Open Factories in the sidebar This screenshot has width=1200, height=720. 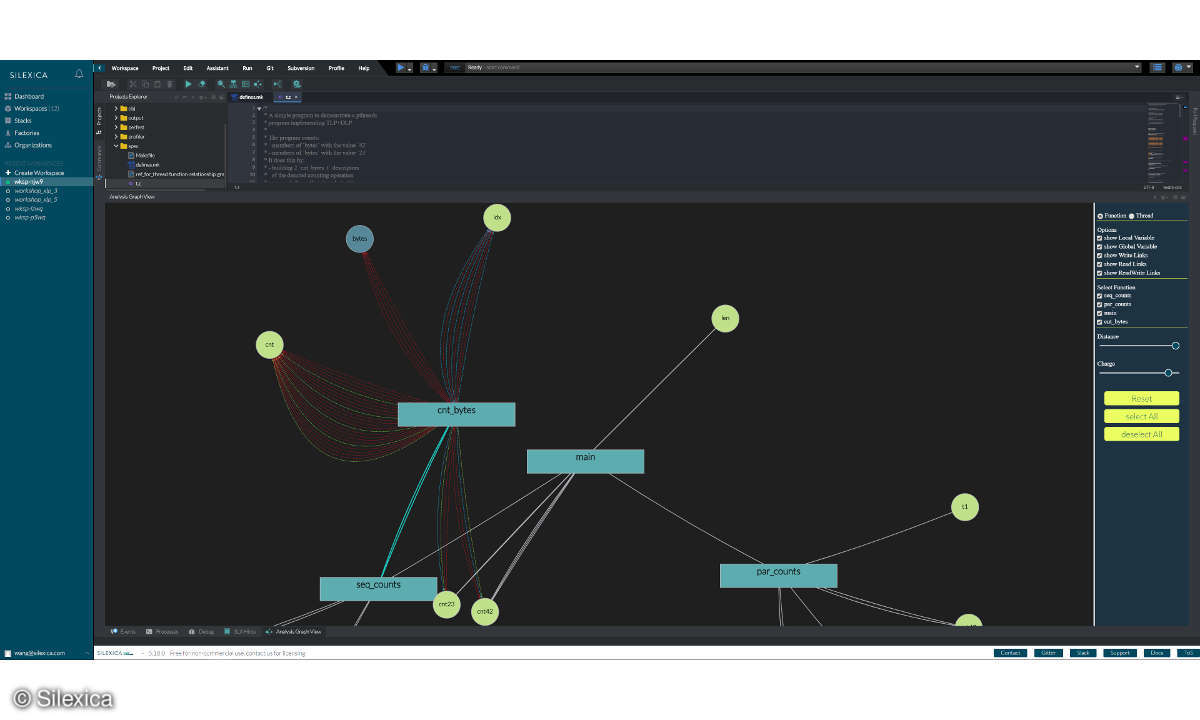pyautogui.click(x=22, y=132)
